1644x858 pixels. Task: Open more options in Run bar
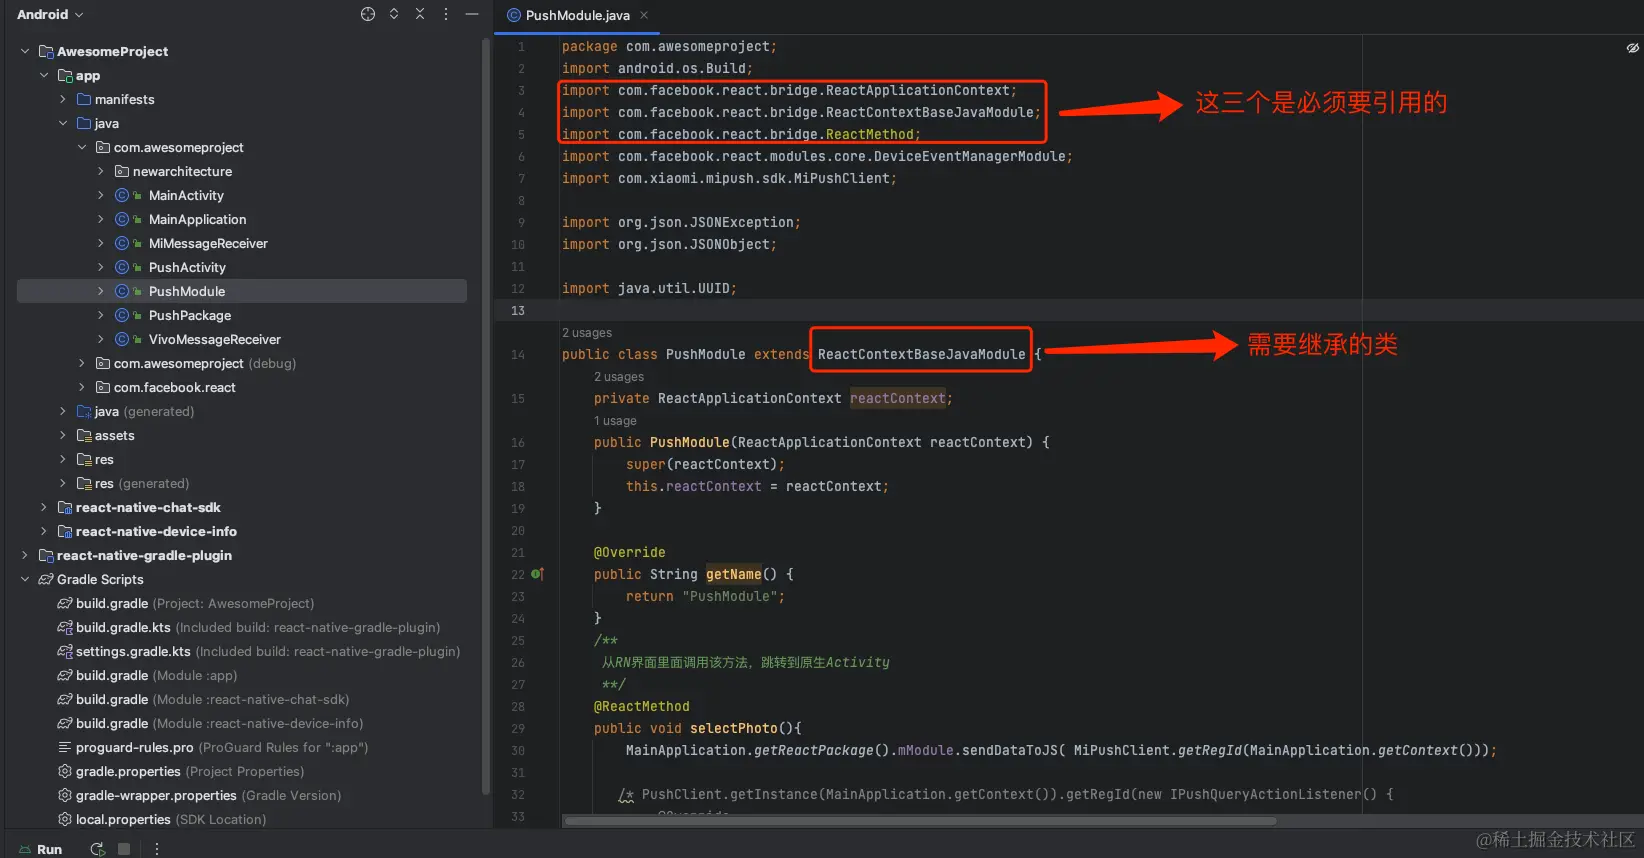157,849
